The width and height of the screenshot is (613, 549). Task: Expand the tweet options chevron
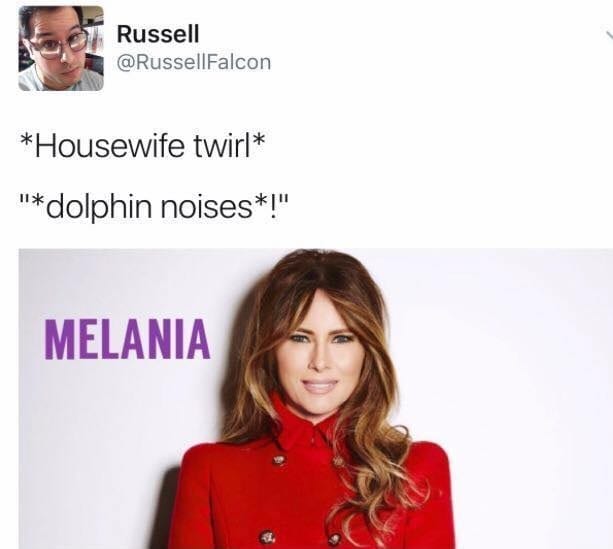[609, 36]
